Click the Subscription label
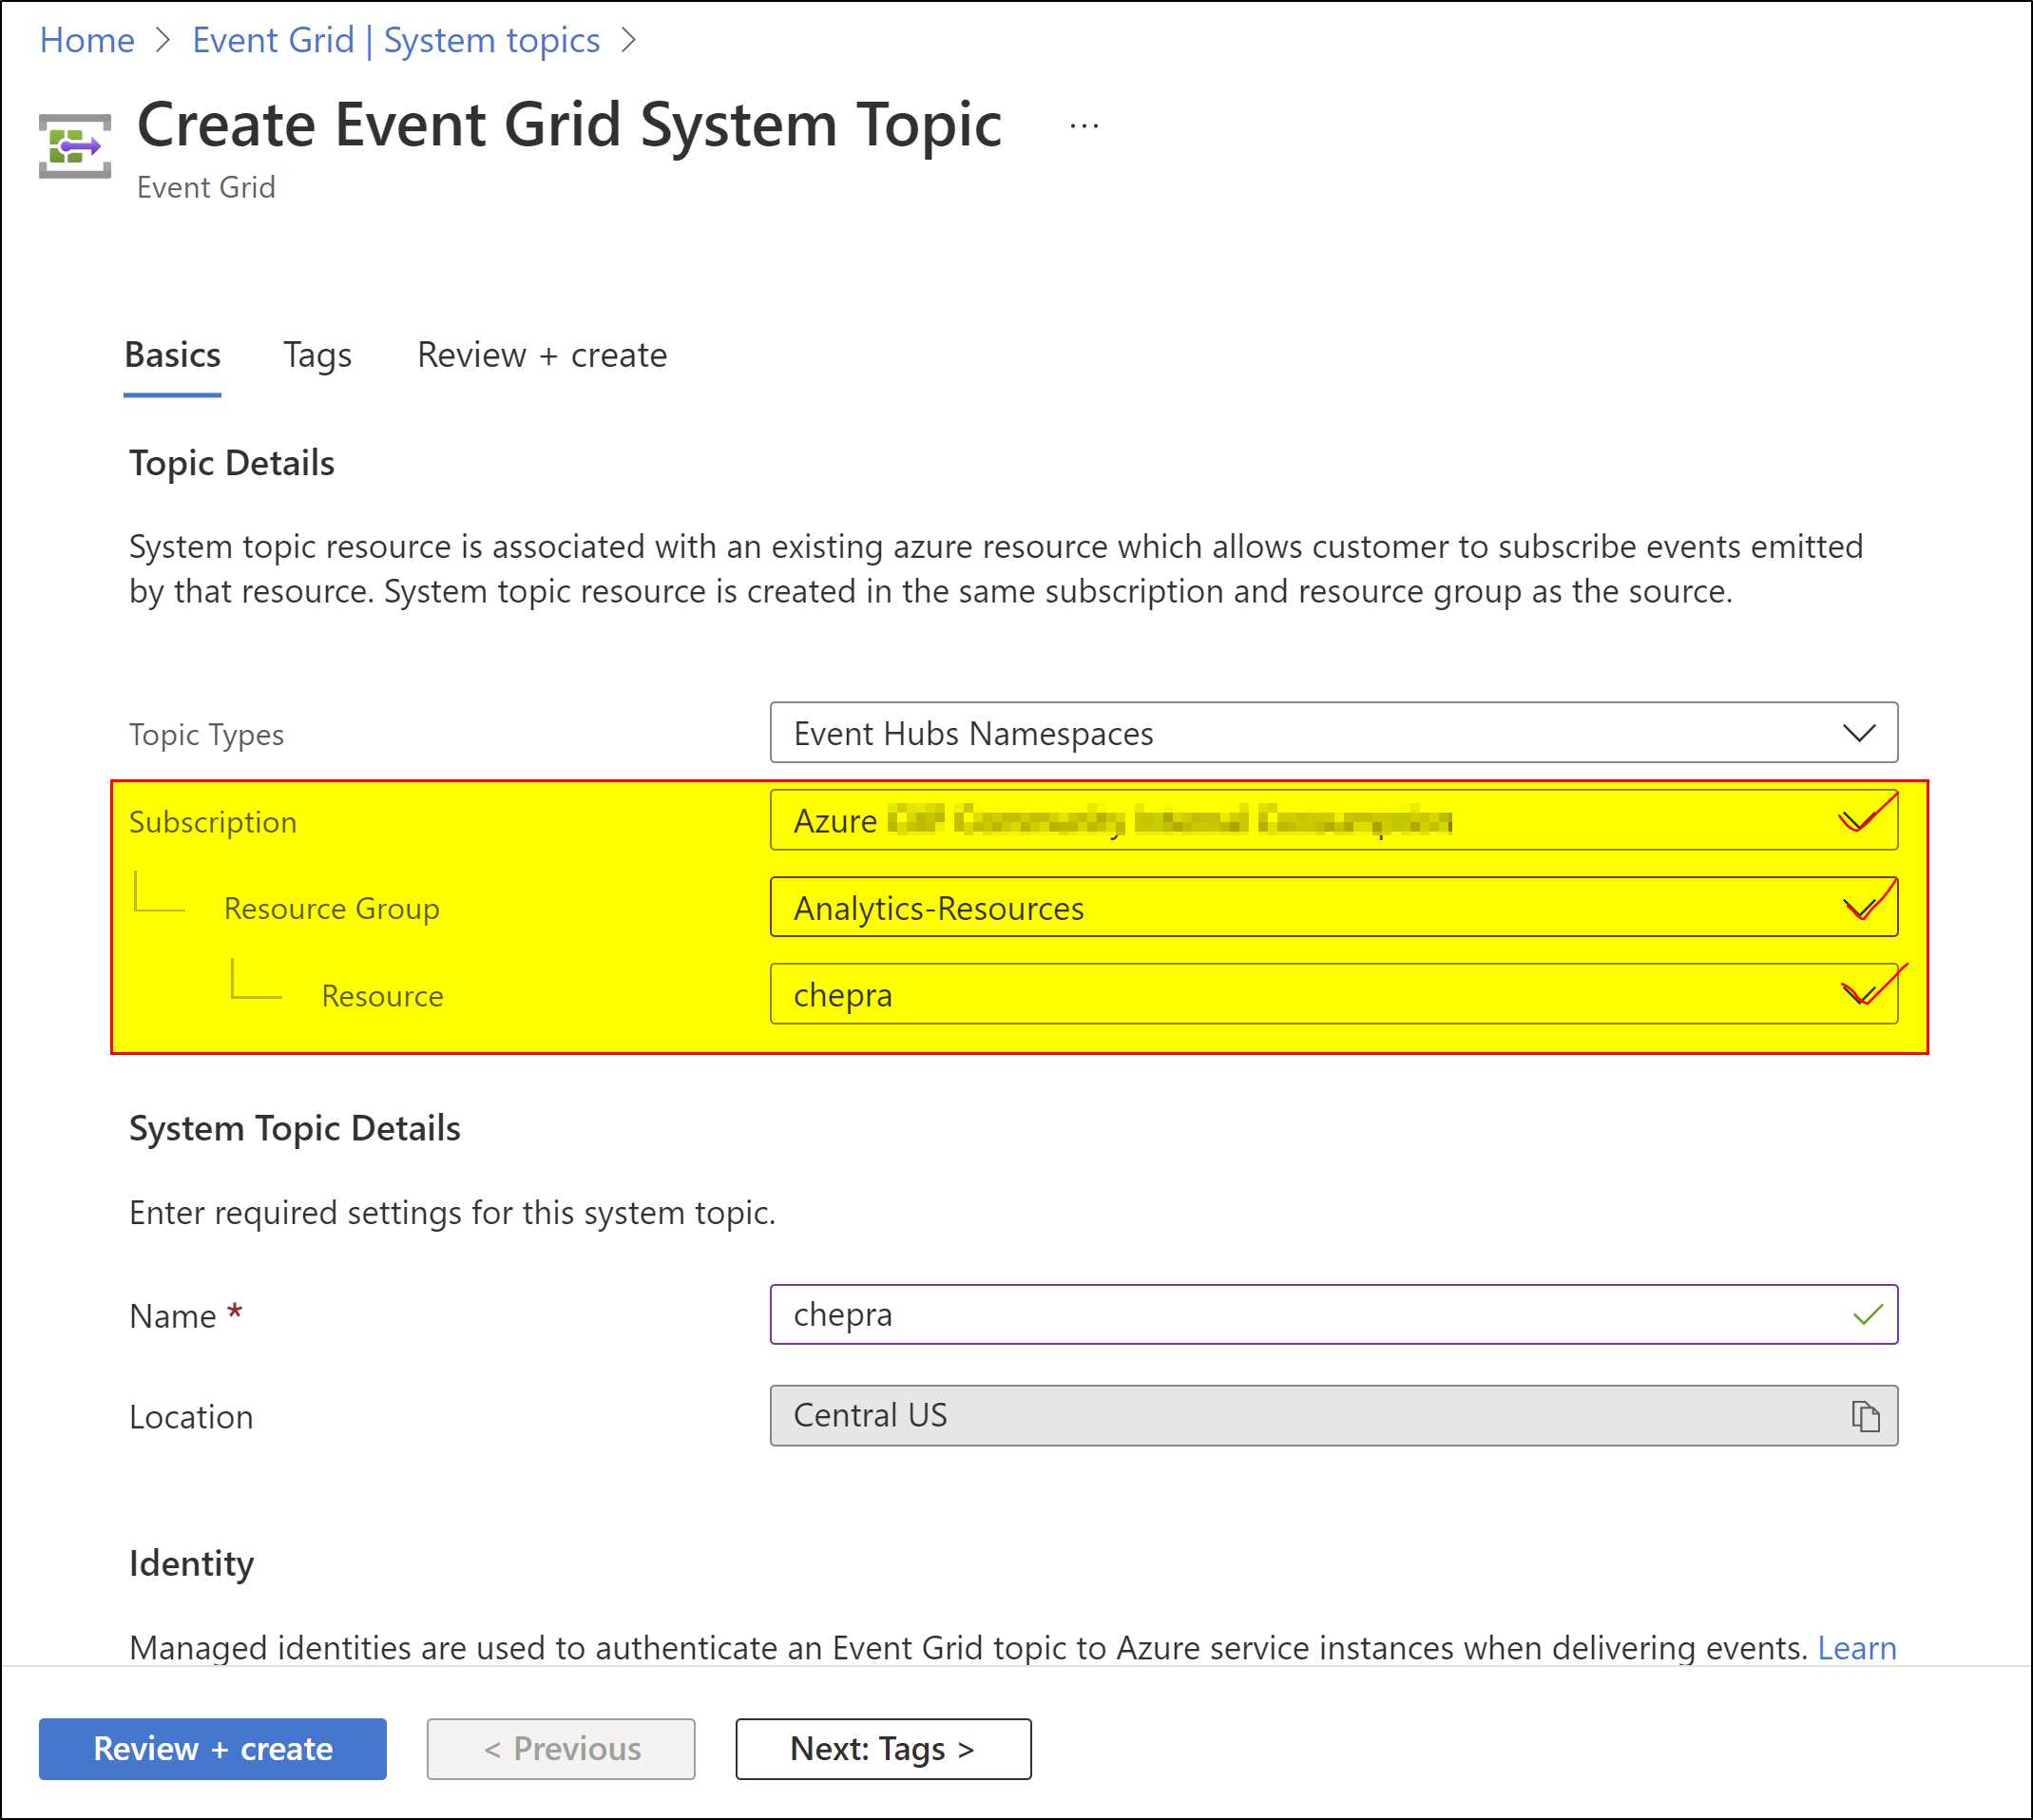This screenshot has height=1820, width=2033. pos(213,822)
